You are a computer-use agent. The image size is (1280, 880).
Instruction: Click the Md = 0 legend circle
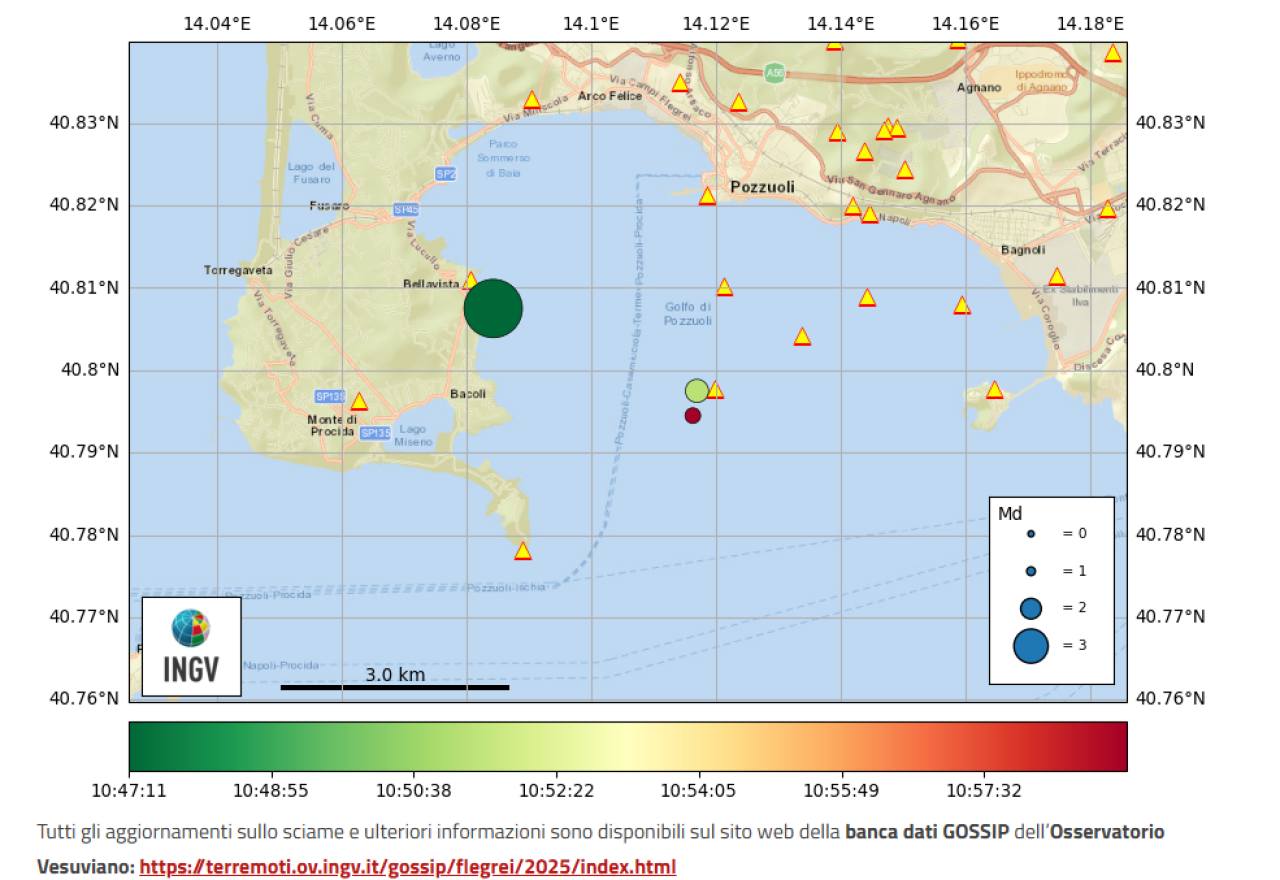(1031, 534)
